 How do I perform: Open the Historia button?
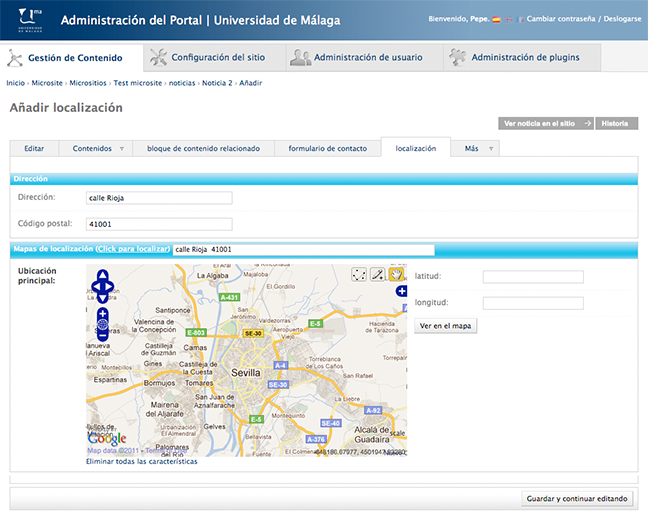[617, 123]
